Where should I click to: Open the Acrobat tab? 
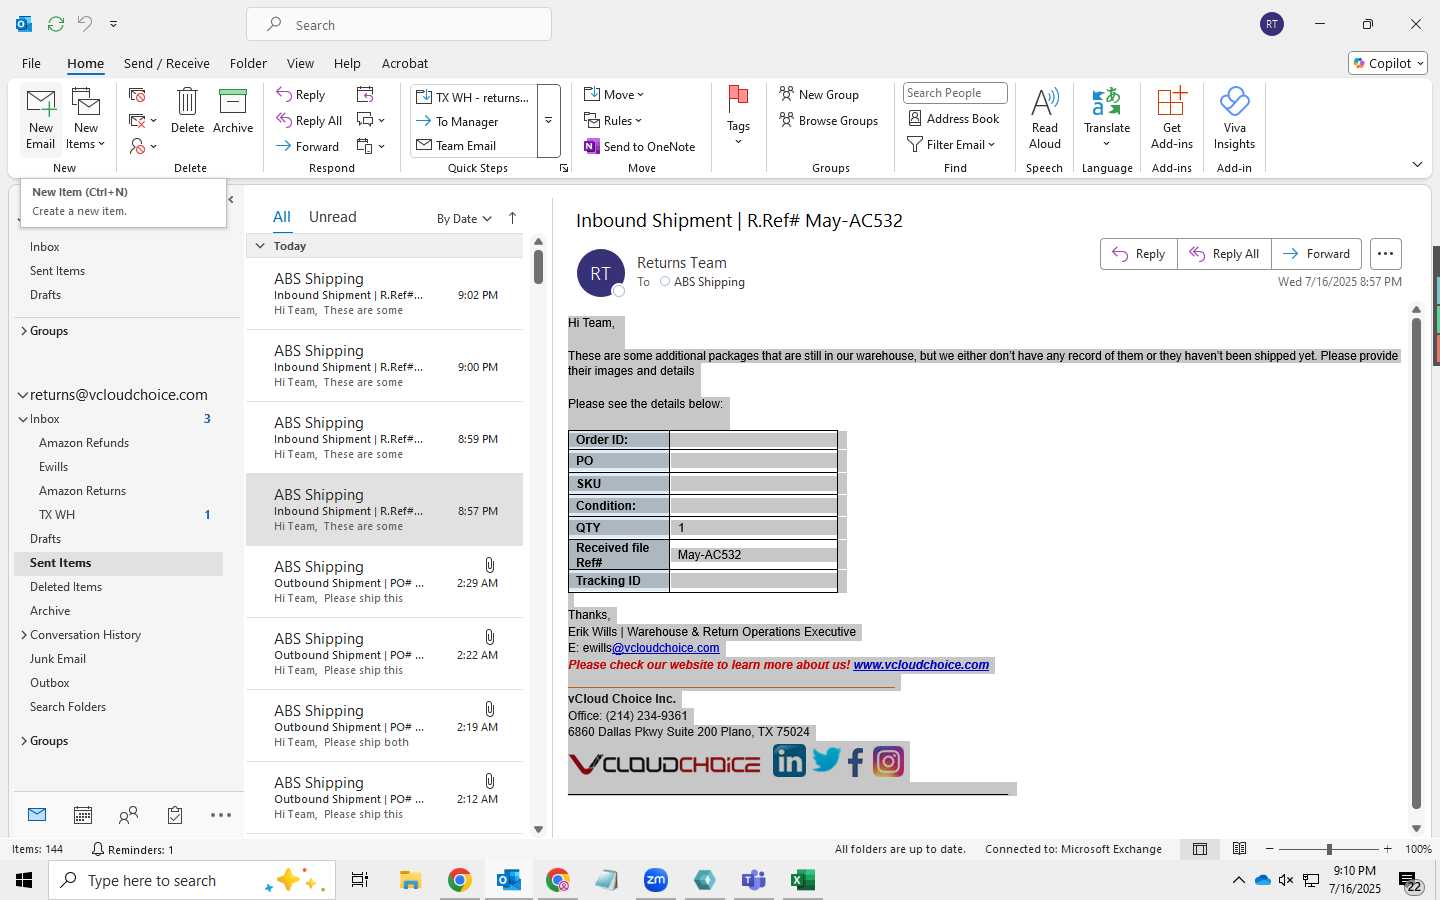[405, 63]
